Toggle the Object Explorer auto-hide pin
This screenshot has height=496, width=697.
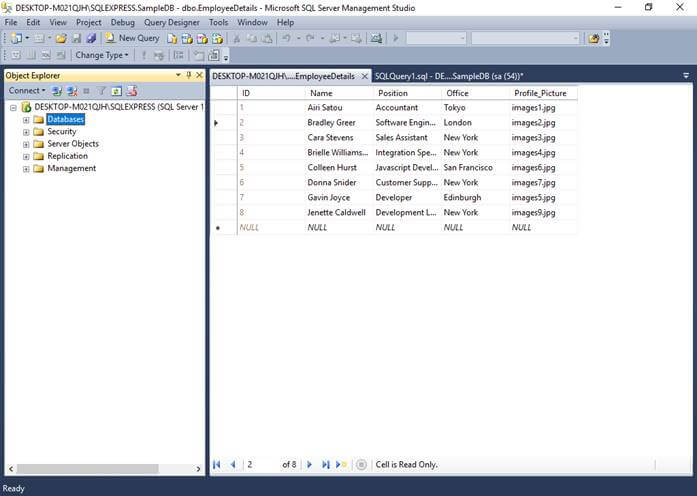tap(189, 75)
